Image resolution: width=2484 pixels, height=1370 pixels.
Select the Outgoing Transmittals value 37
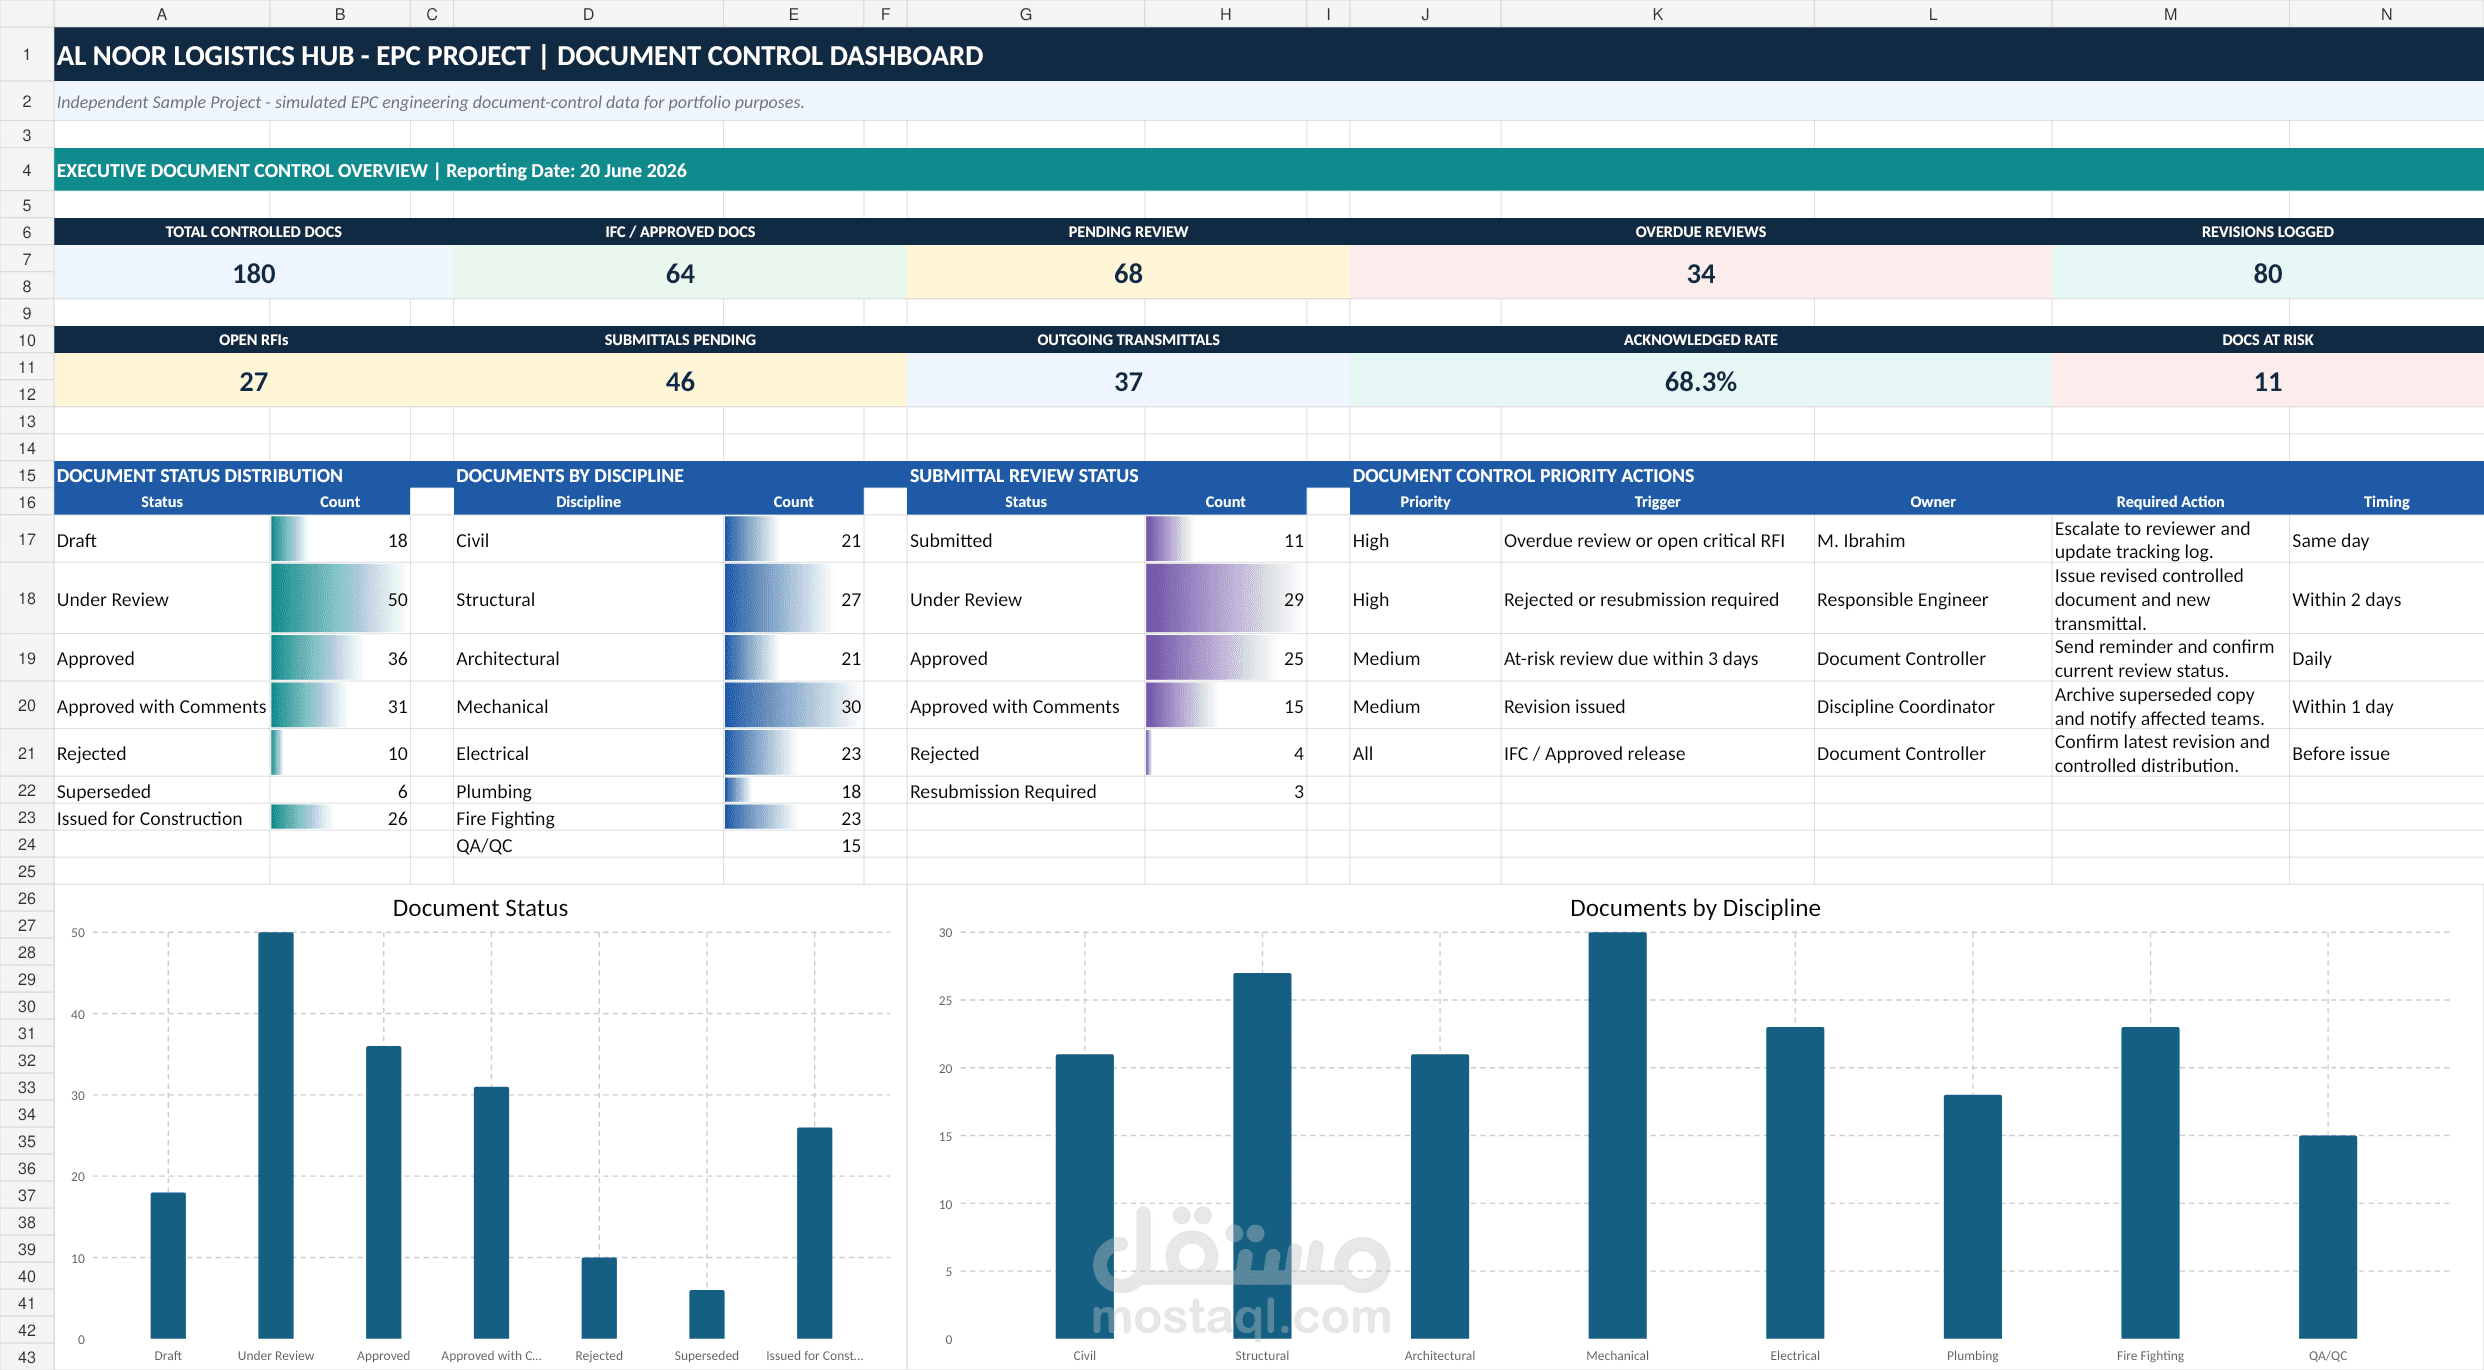(1128, 381)
